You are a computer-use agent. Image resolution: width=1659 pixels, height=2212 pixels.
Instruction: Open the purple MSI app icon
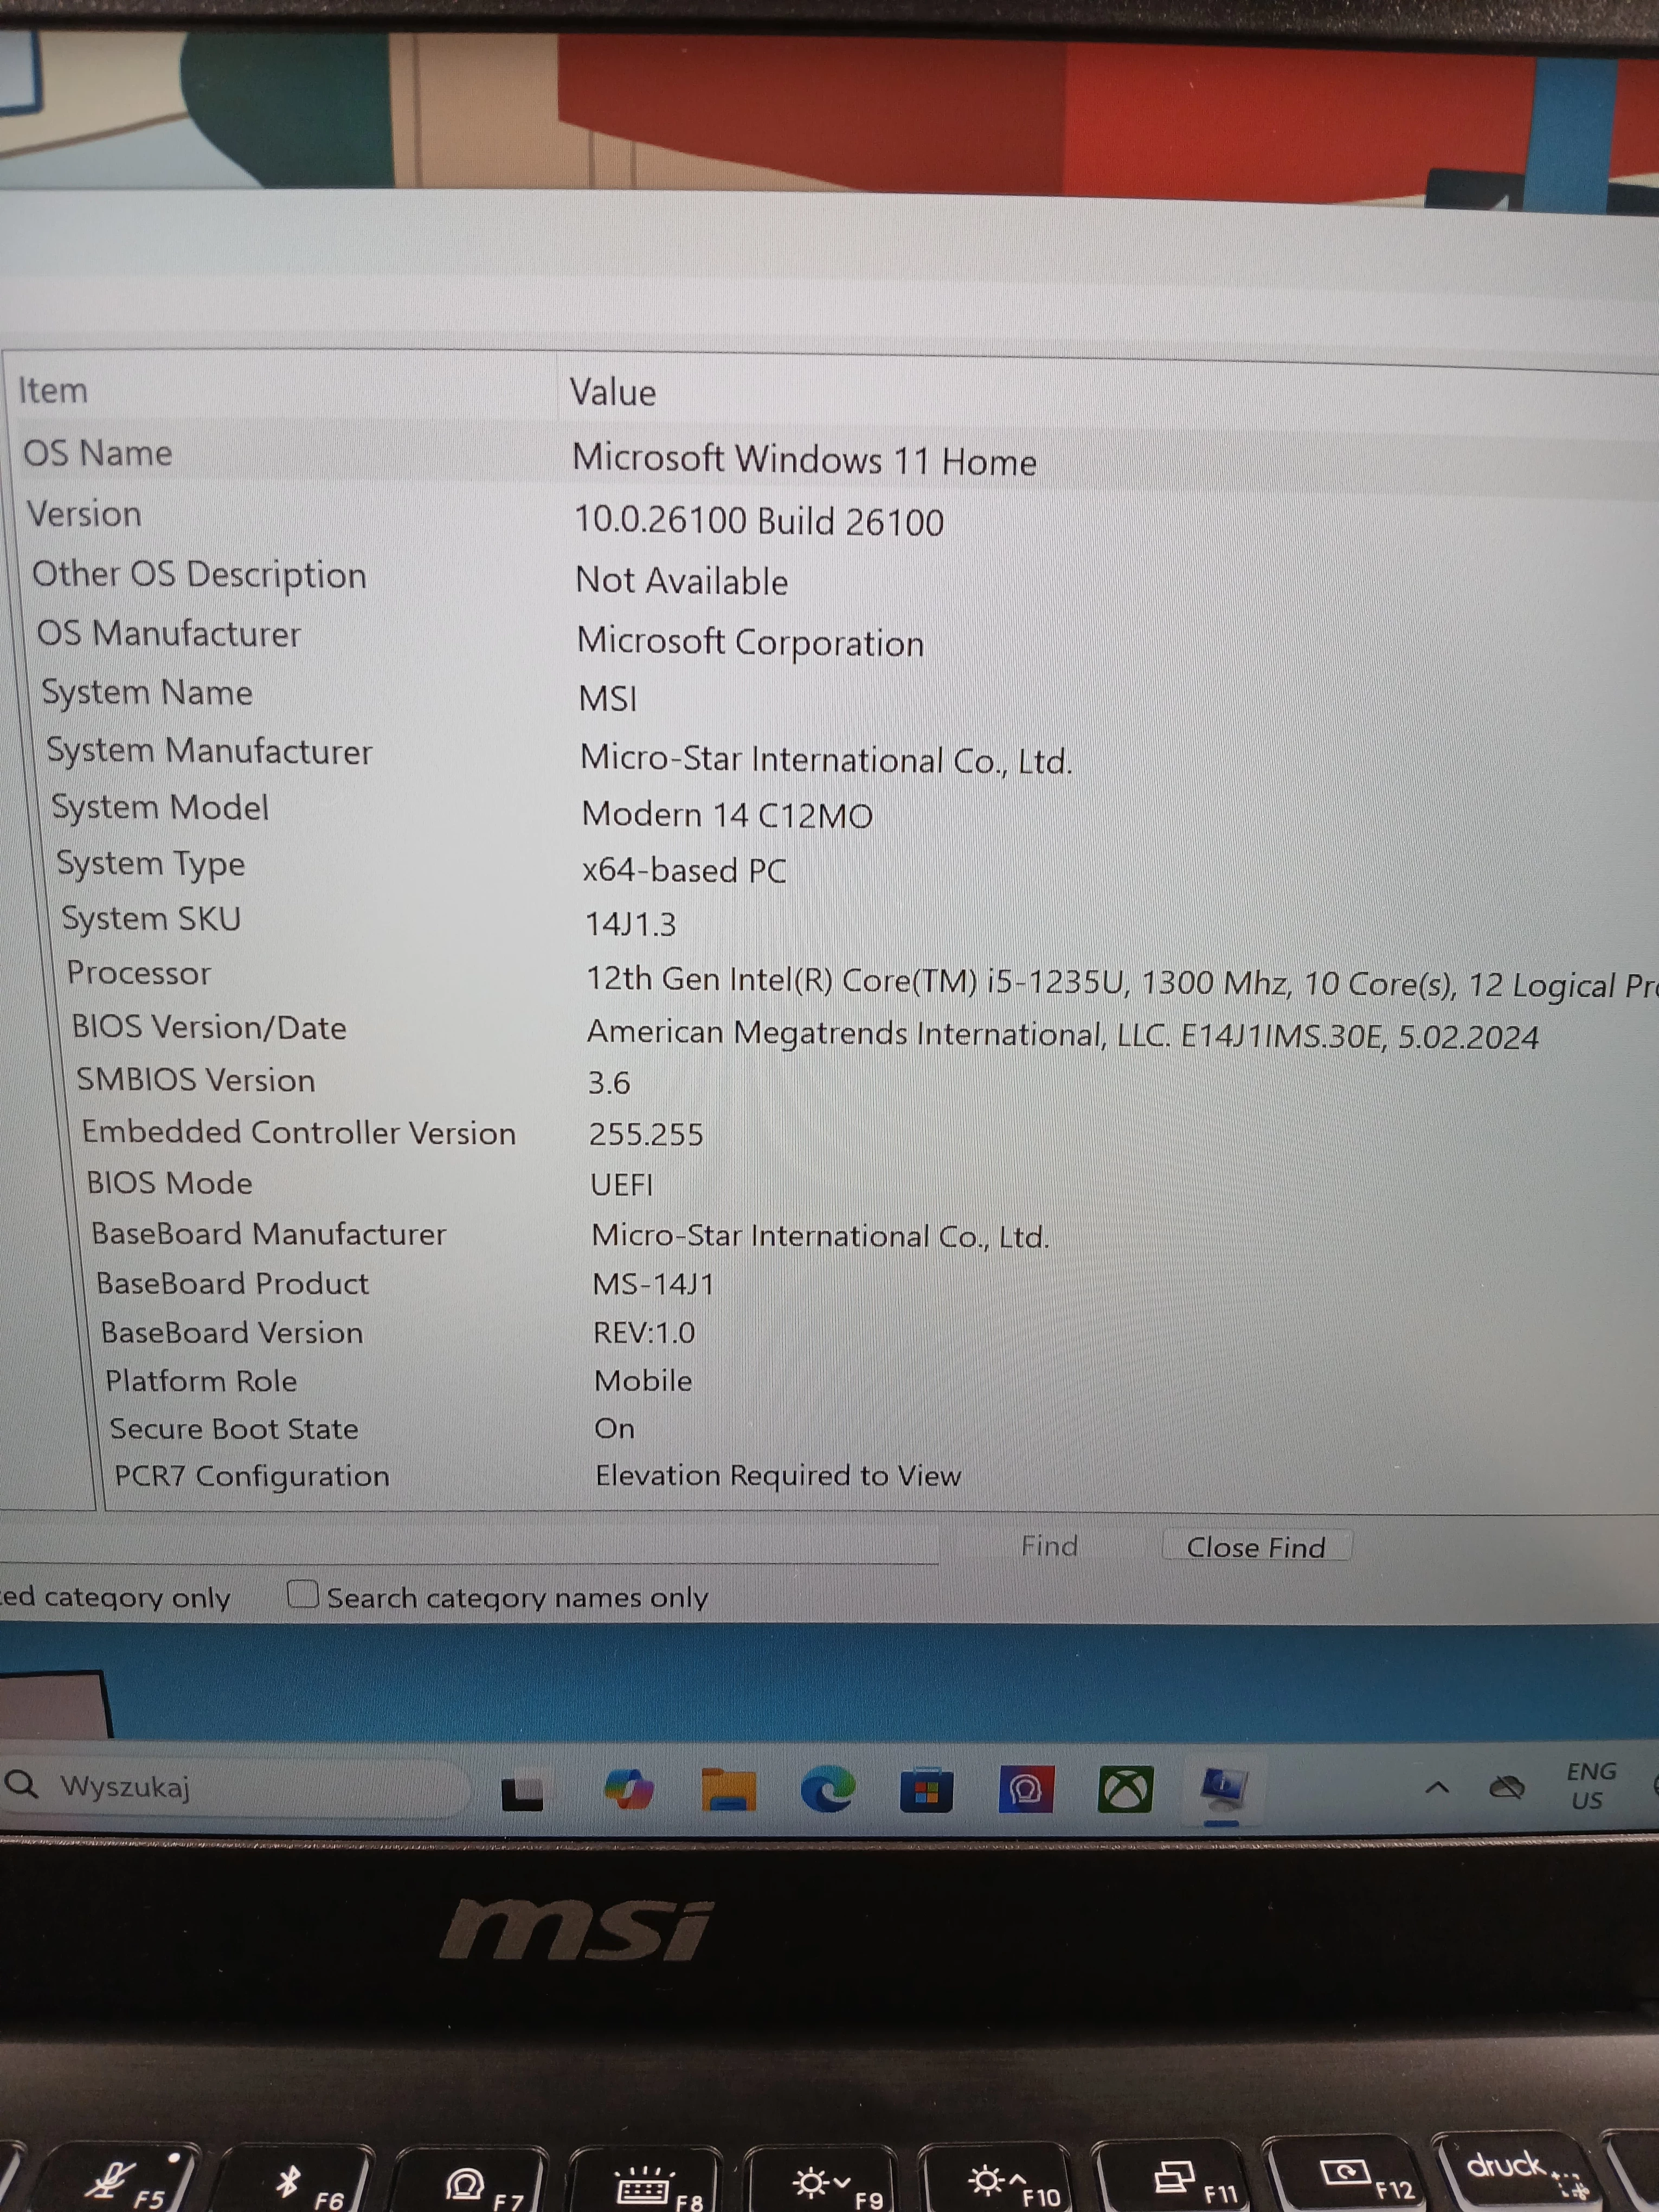coord(1026,1790)
